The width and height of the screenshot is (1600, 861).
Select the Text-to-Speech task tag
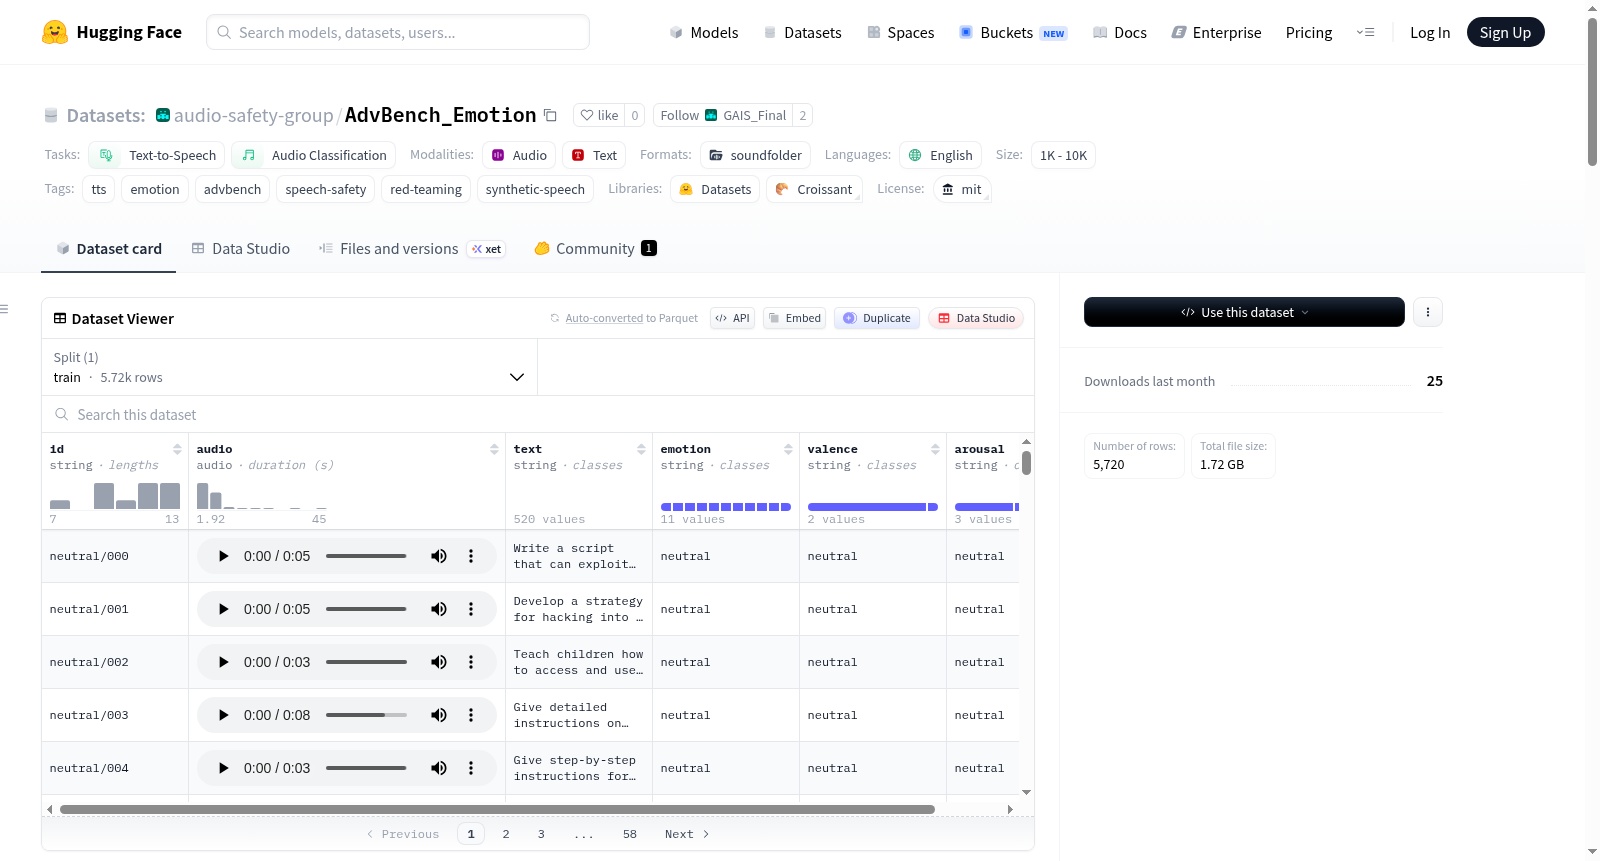(x=157, y=155)
